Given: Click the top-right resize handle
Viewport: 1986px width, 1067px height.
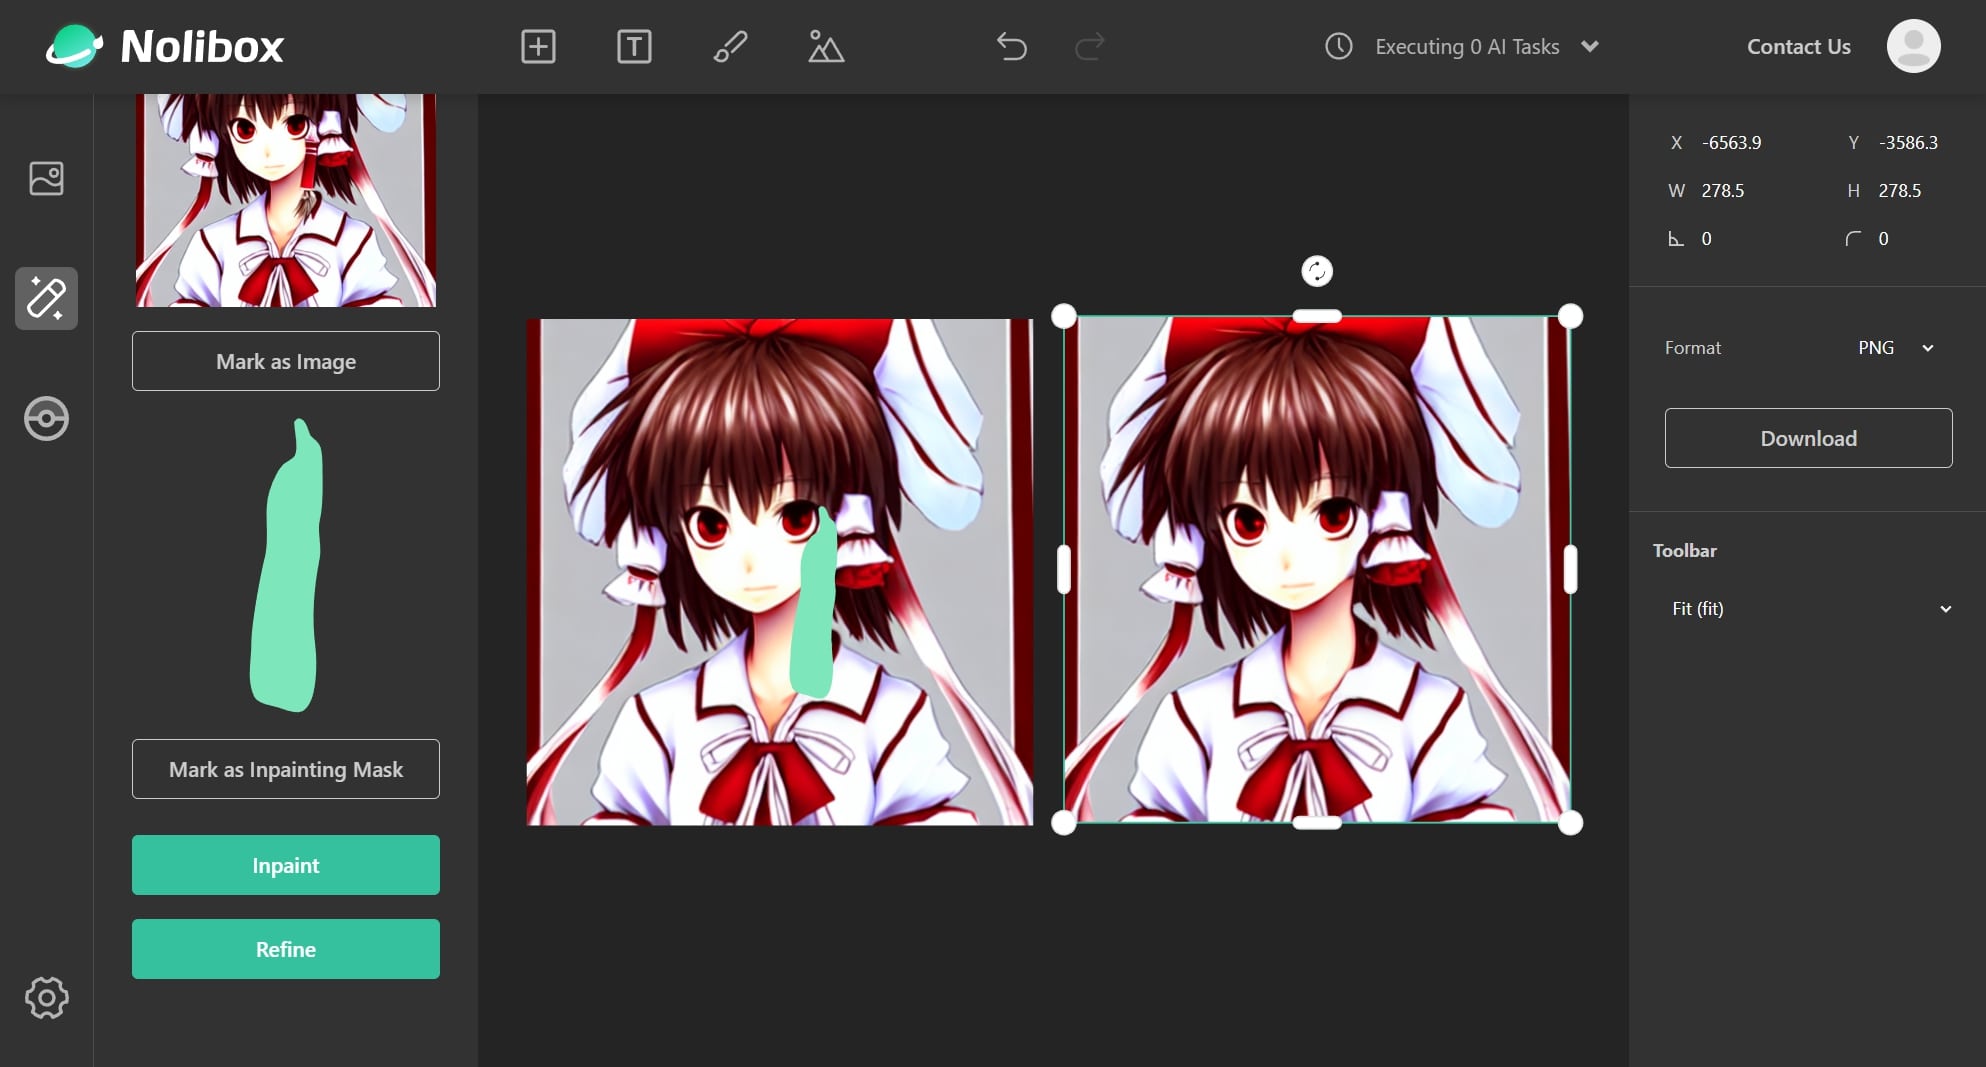Looking at the screenshot, I should tap(1571, 316).
